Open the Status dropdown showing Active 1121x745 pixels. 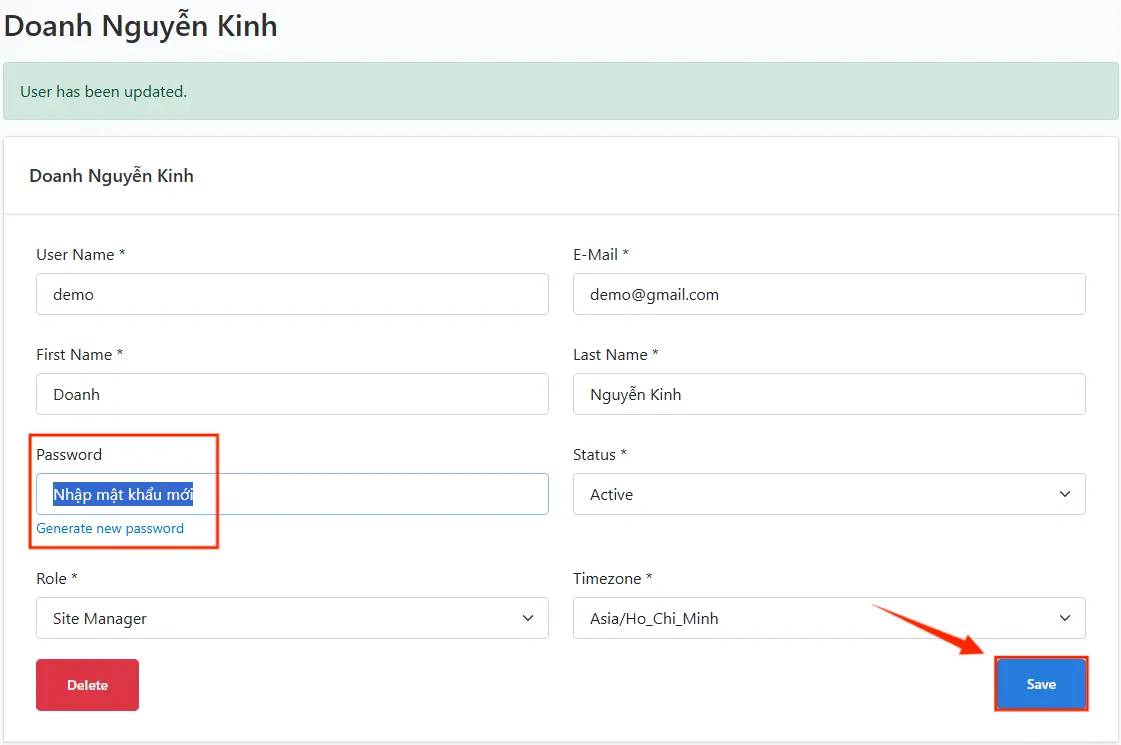click(x=828, y=494)
